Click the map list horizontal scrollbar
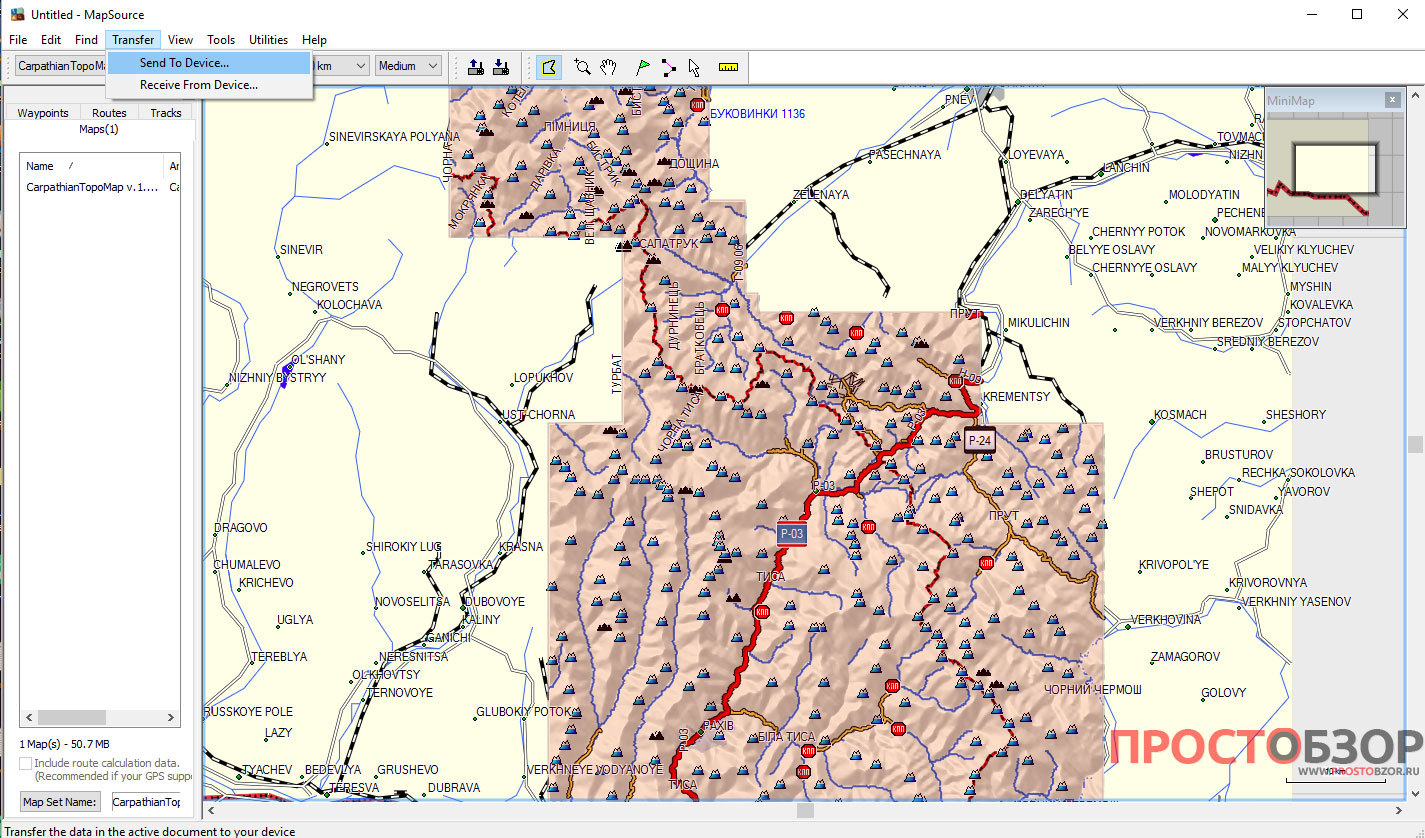This screenshot has height=838, width=1425. coord(100,717)
